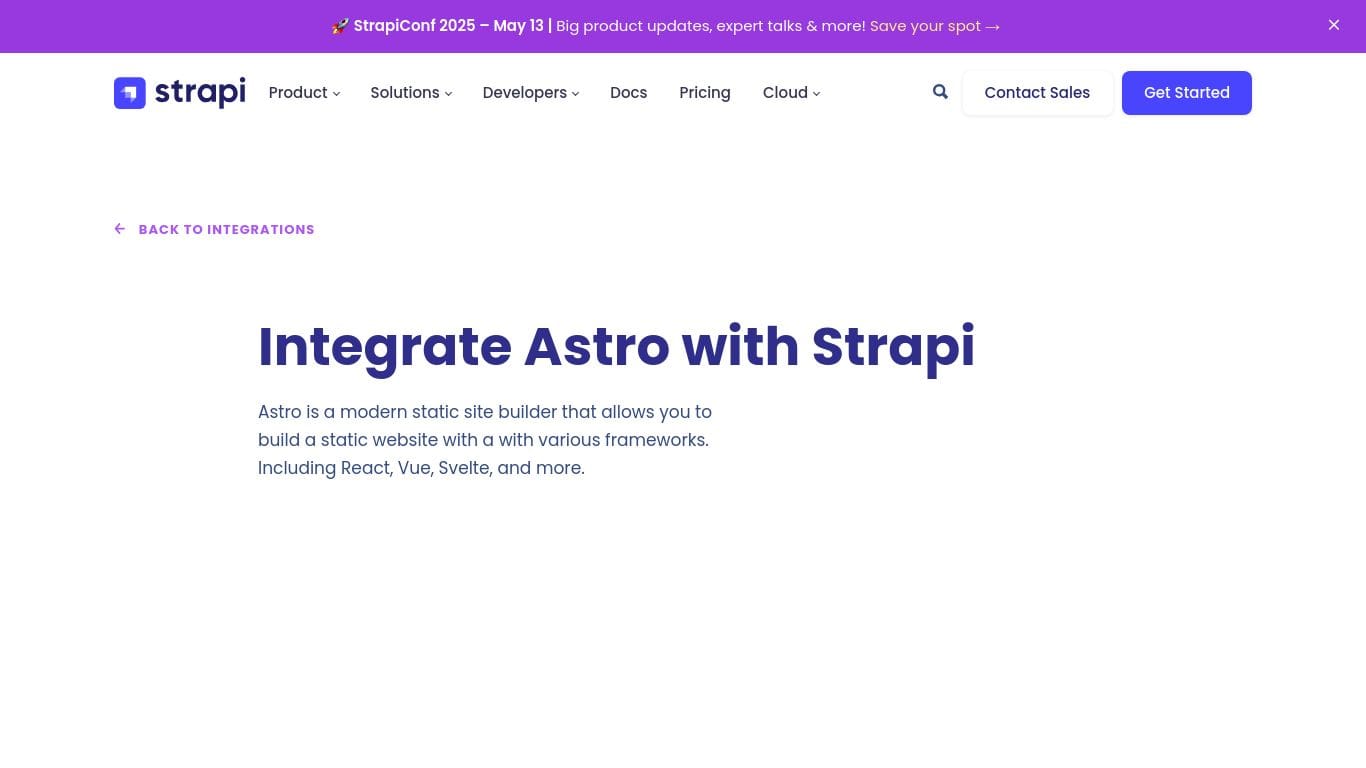Click the Strapi logo
This screenshot has width=1366, height=768.
(x=180, y=92)
